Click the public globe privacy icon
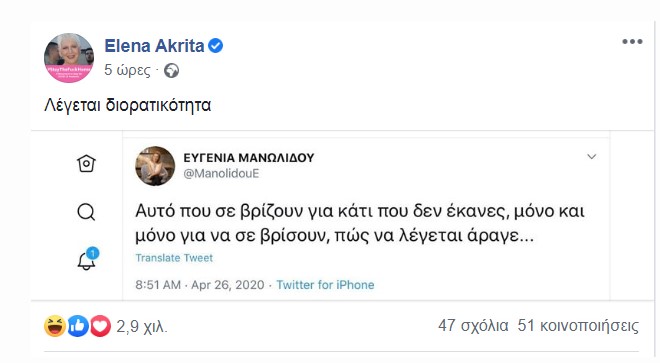The image size is (660, 363). point(171,70)
